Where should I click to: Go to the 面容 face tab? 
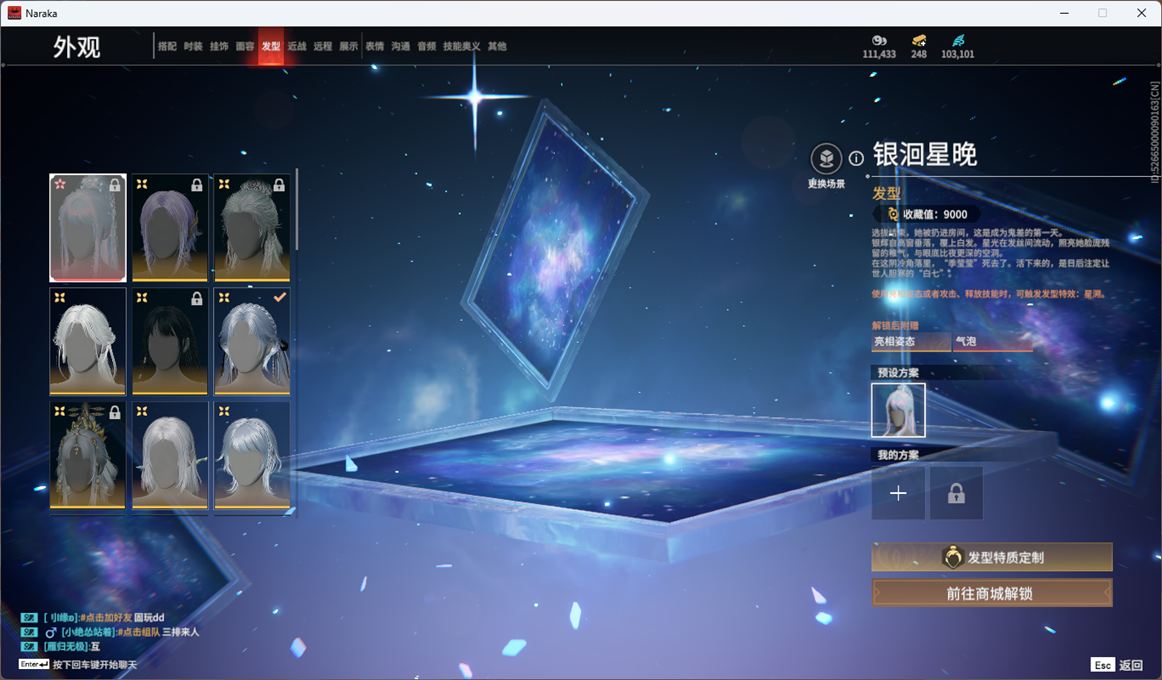[245, 46]
